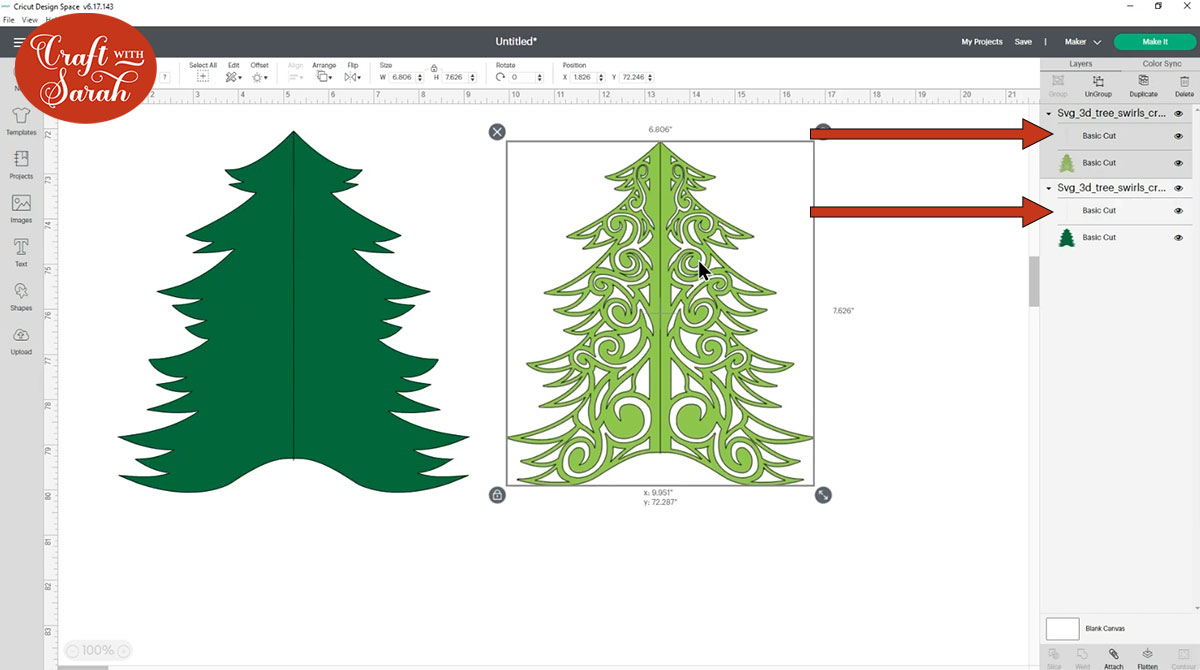Hide Basic Cut layer under first group
Screen dimensions: 1200x670
[1178, 136]
